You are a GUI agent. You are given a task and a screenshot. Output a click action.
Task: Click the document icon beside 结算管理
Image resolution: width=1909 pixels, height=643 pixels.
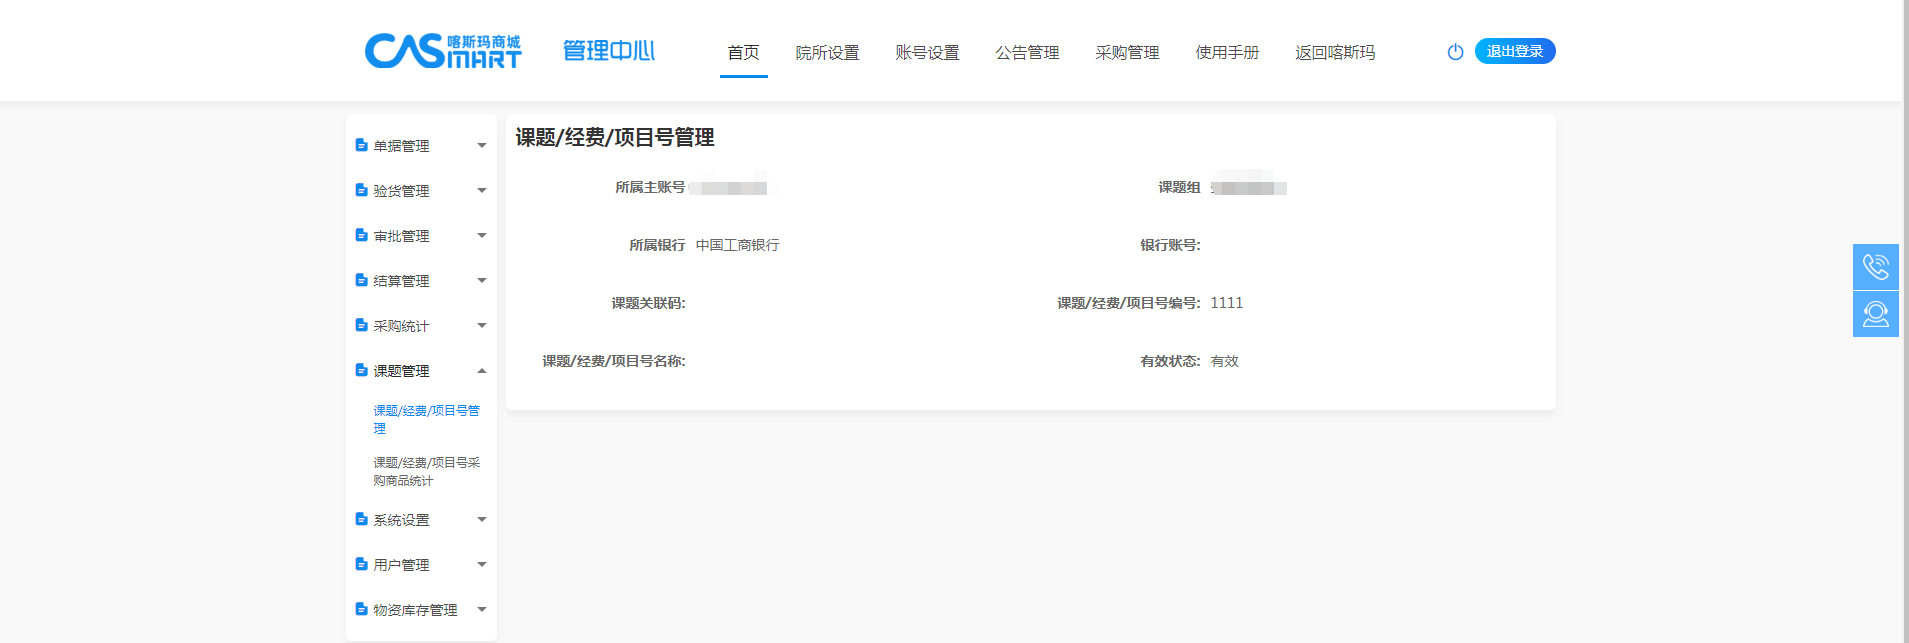coord(362,281)
